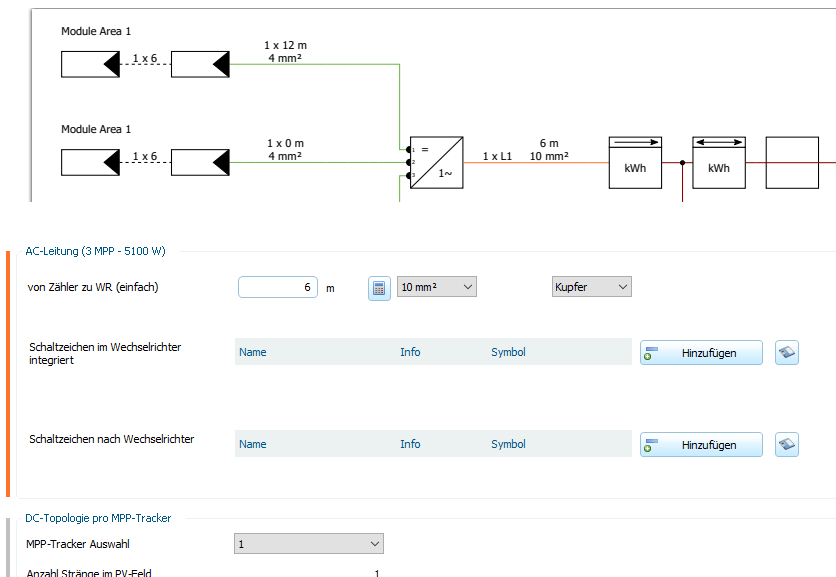836x577 pixels.
Task: Select the inverter symbol in the circuit diagram
Action: coord(436,163)
